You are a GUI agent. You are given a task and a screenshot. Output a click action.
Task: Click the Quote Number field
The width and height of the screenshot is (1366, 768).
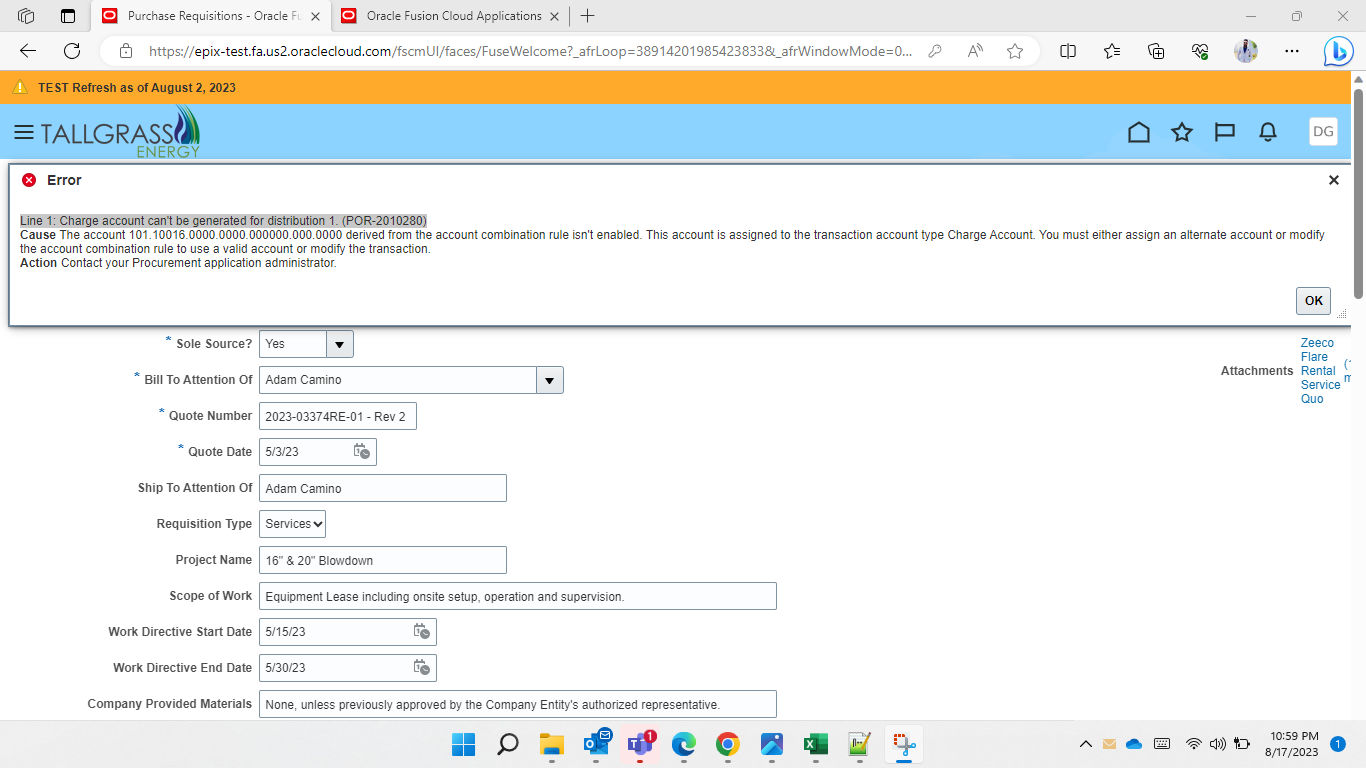(x=338, y=416)
